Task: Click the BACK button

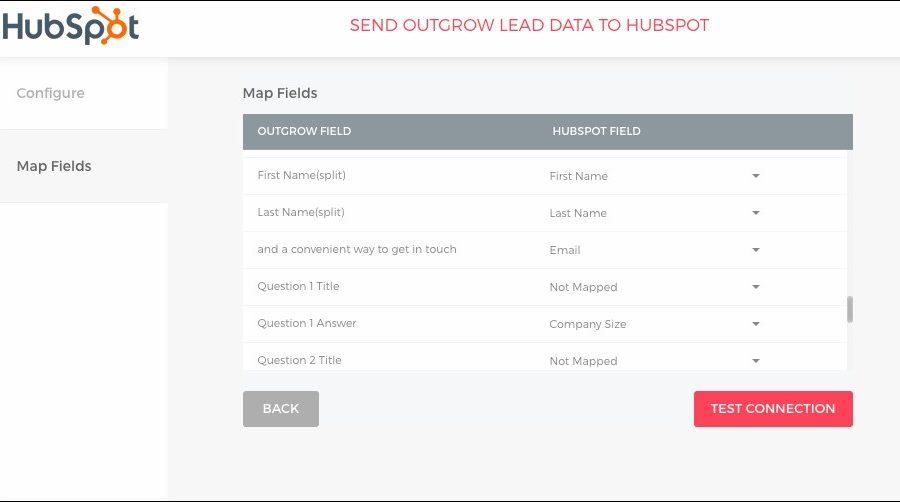Action: [x=281, y=409]
